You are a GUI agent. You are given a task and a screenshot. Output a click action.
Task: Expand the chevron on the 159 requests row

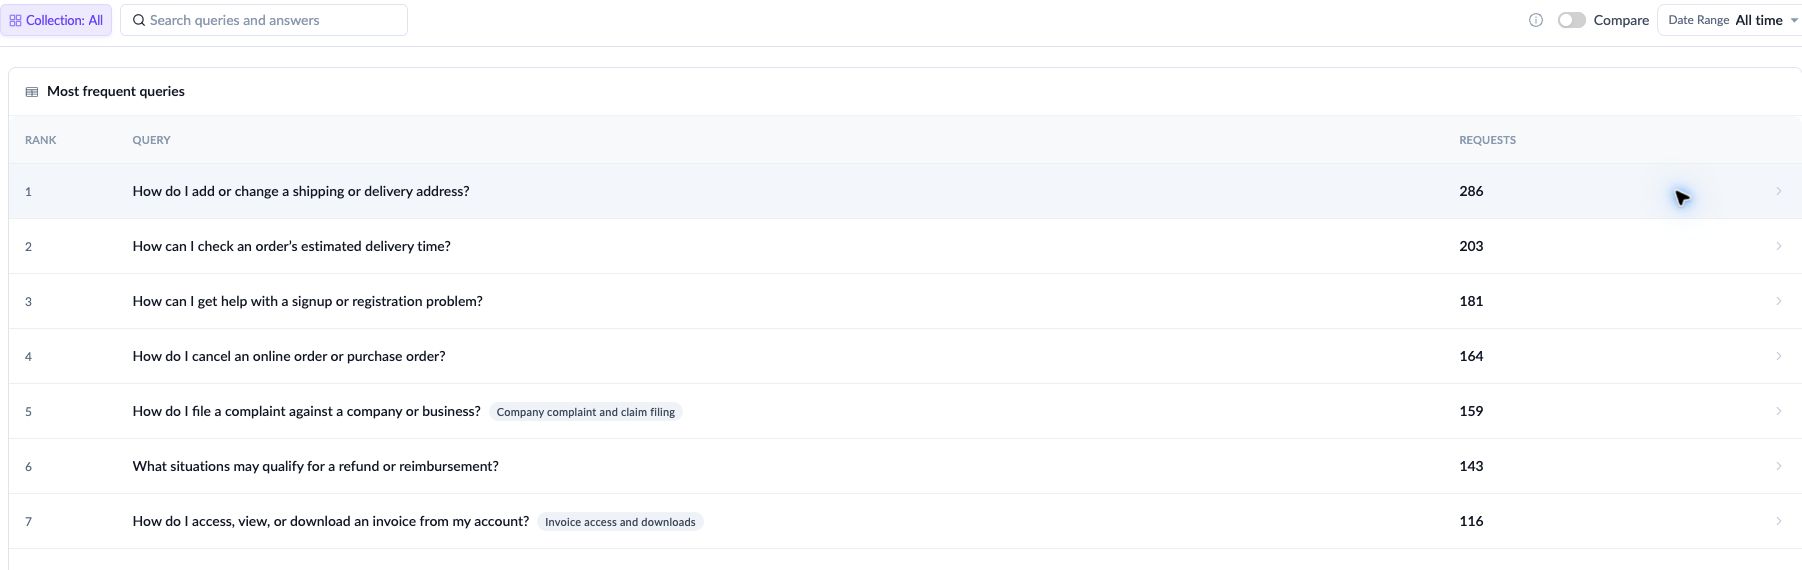click(1778, 411)
